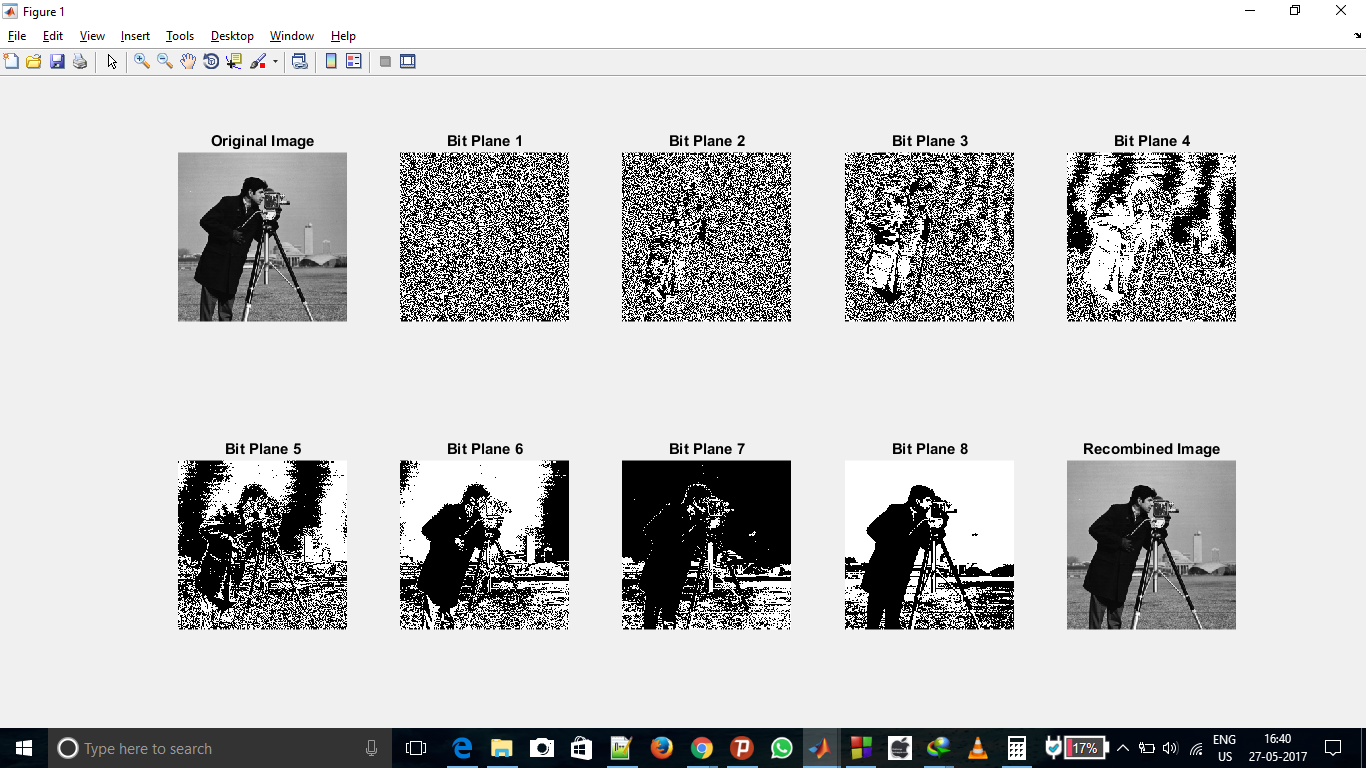The image size is (1366, 768).
Task: Expand the Brush color dropdown arrow
Action: (275, 62)
